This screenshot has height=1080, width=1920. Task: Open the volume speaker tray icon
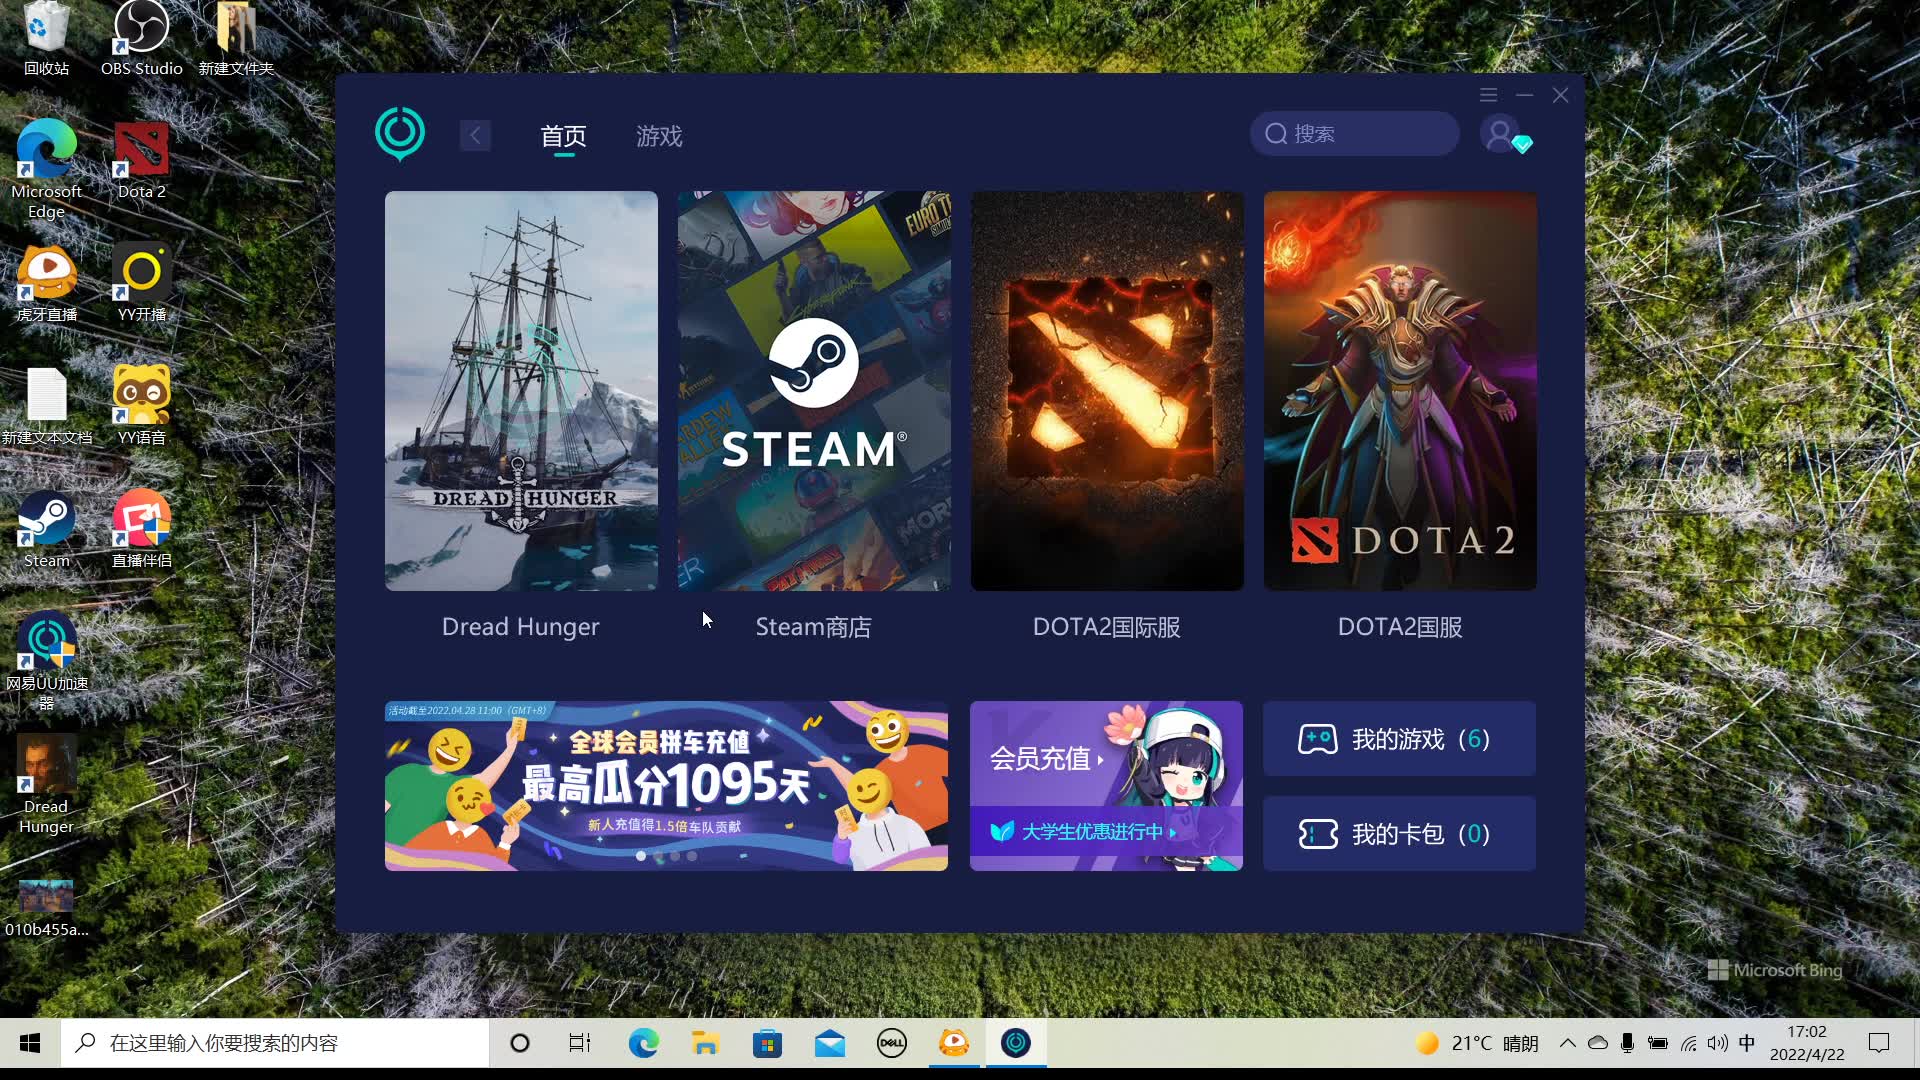coord(1717,1043)
